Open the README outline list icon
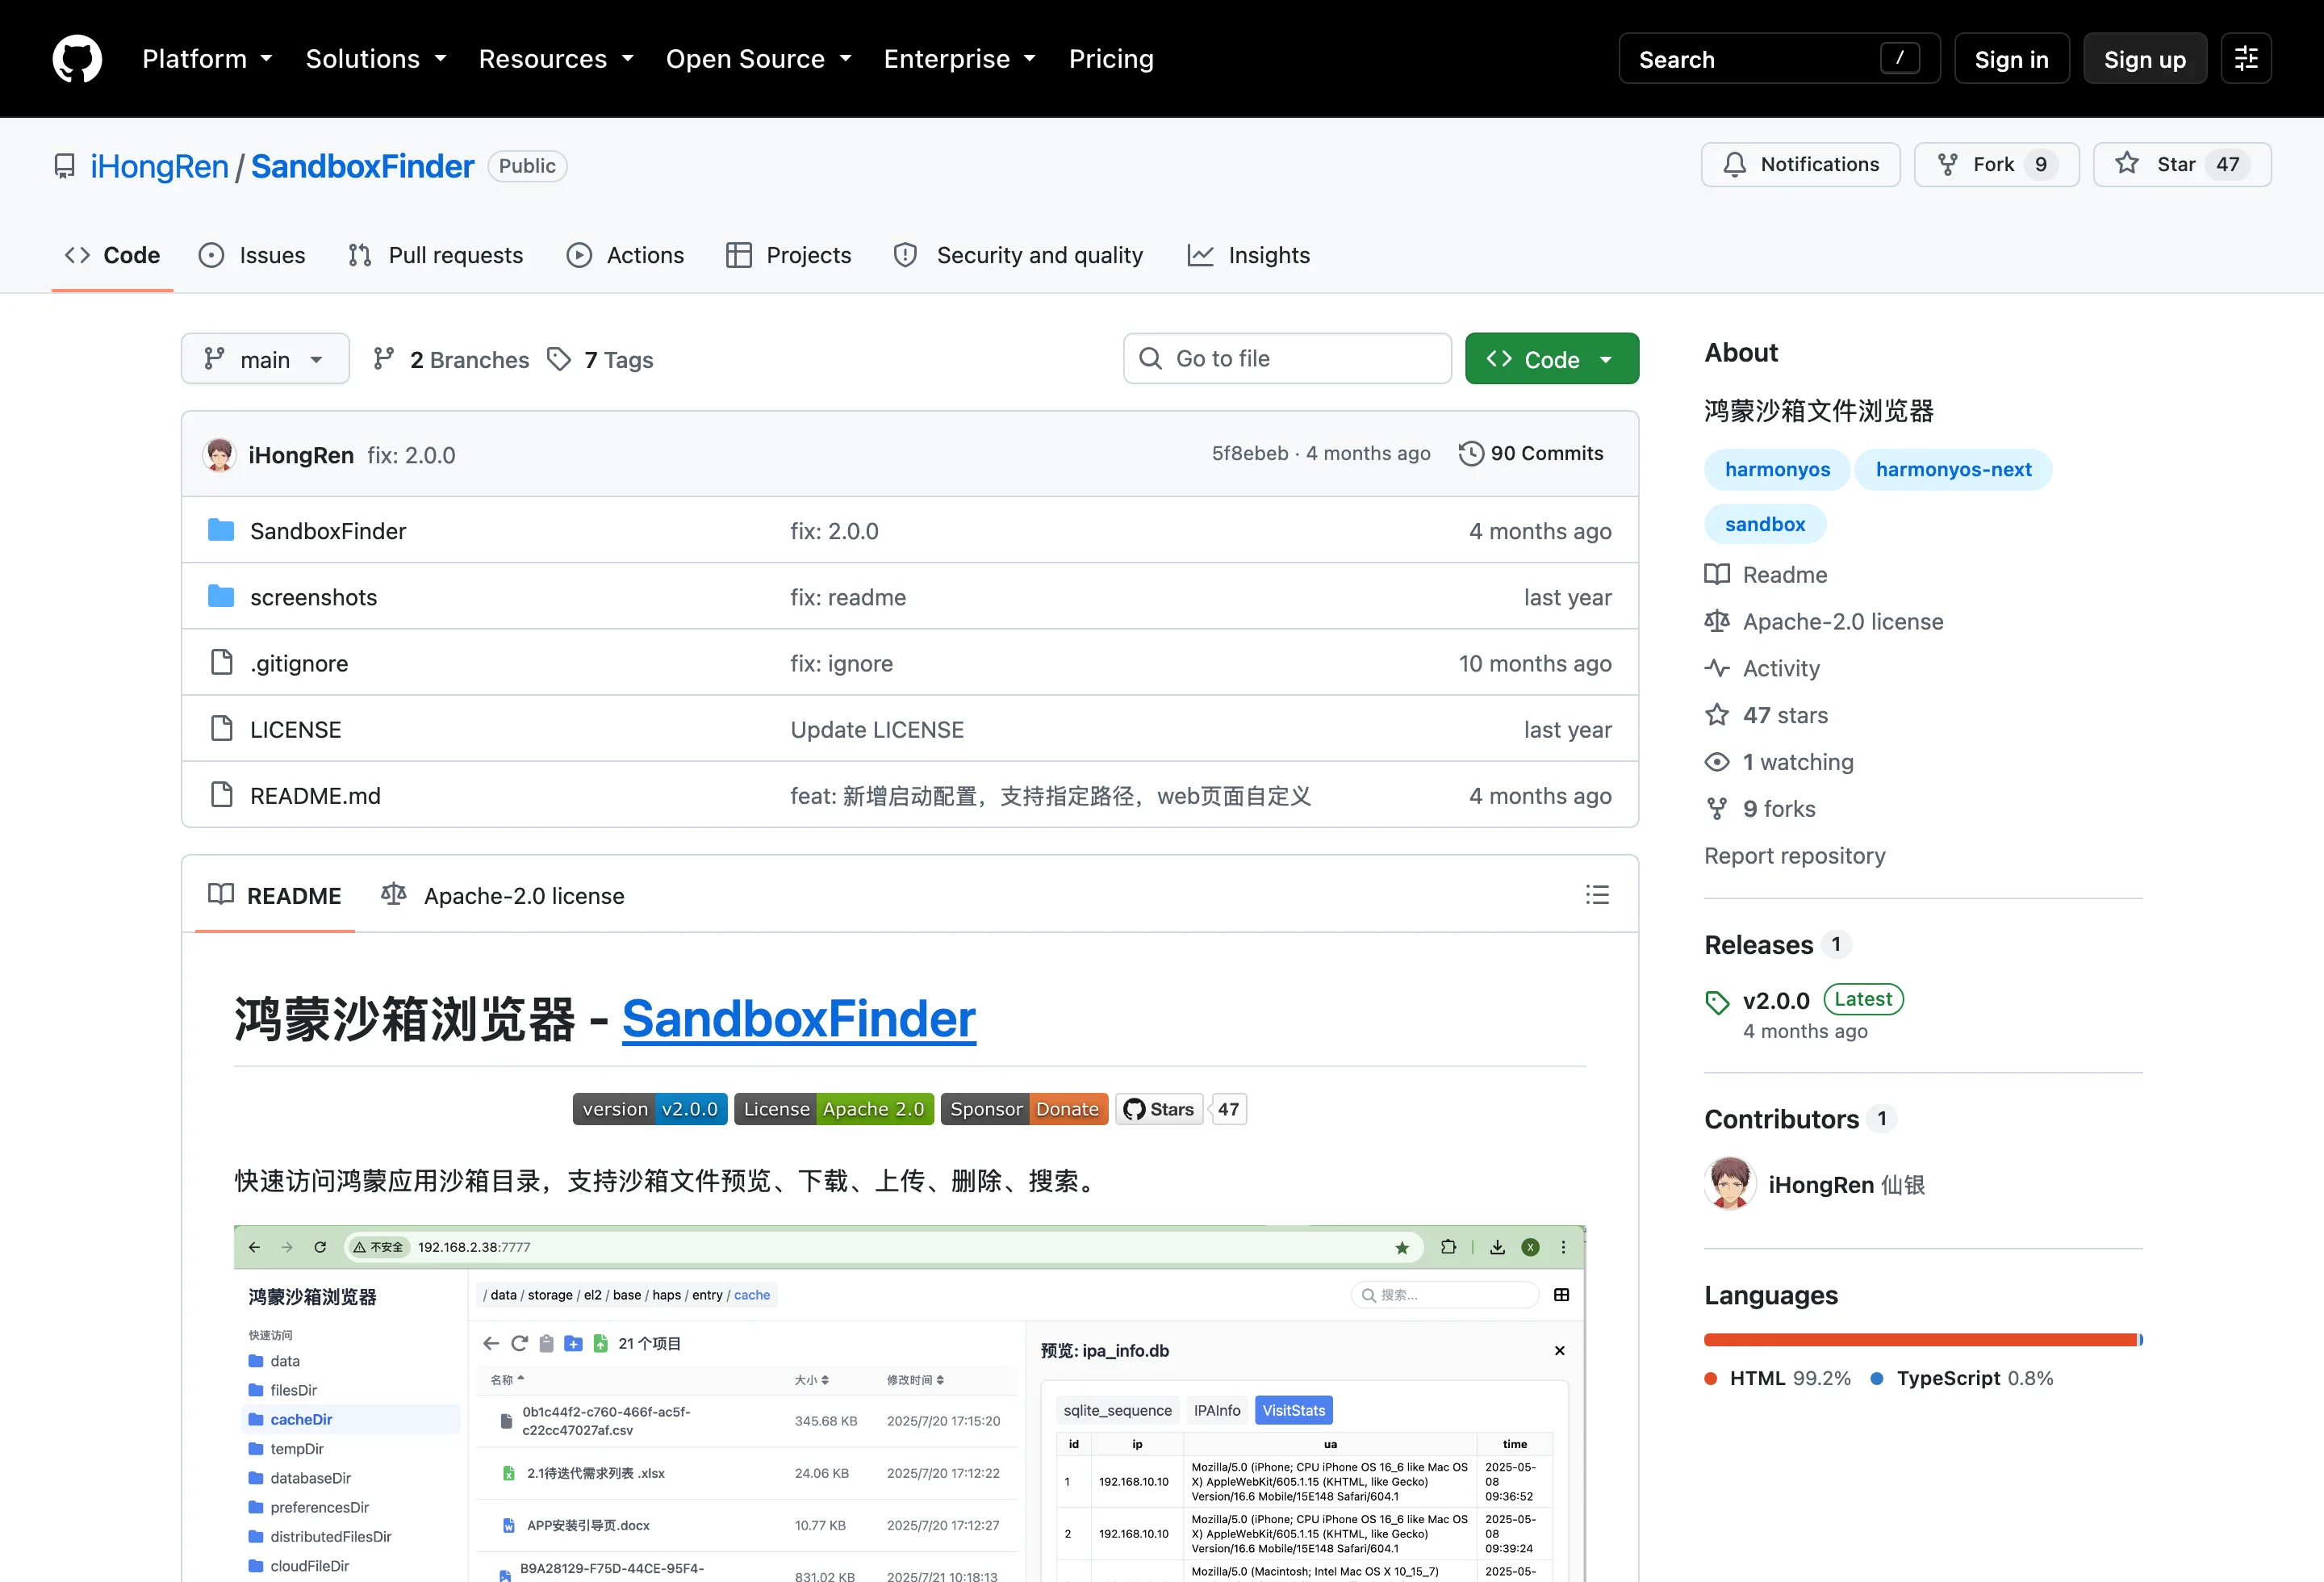 (x=1597, y=895)
